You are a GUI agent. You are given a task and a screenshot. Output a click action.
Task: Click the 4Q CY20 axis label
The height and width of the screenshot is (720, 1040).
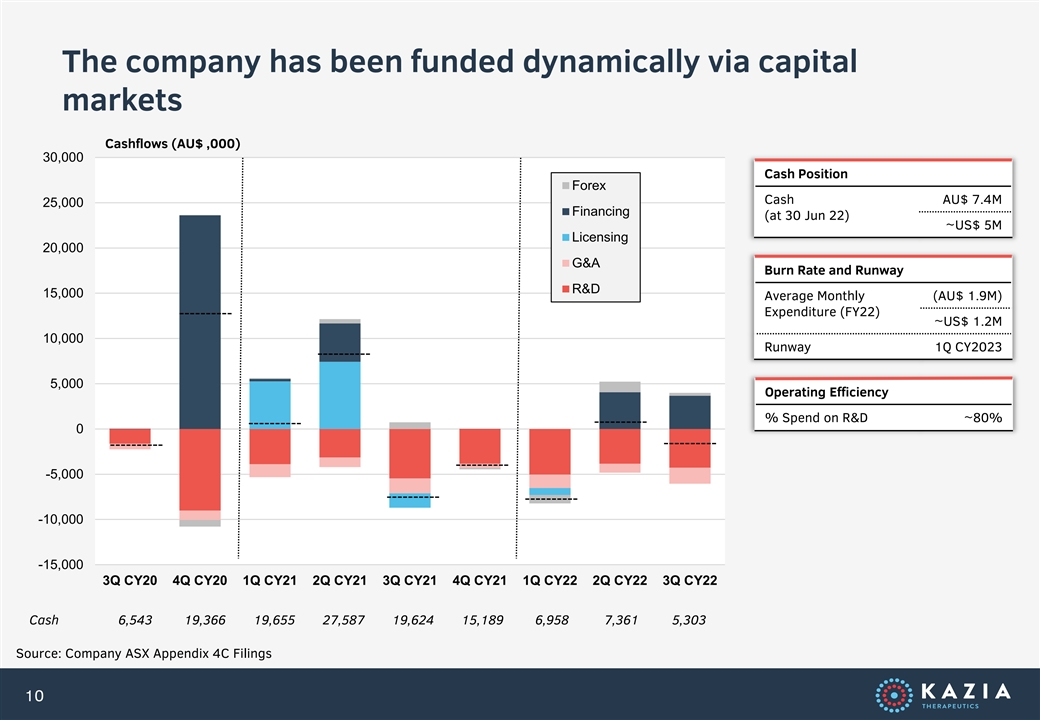(200, 581)
